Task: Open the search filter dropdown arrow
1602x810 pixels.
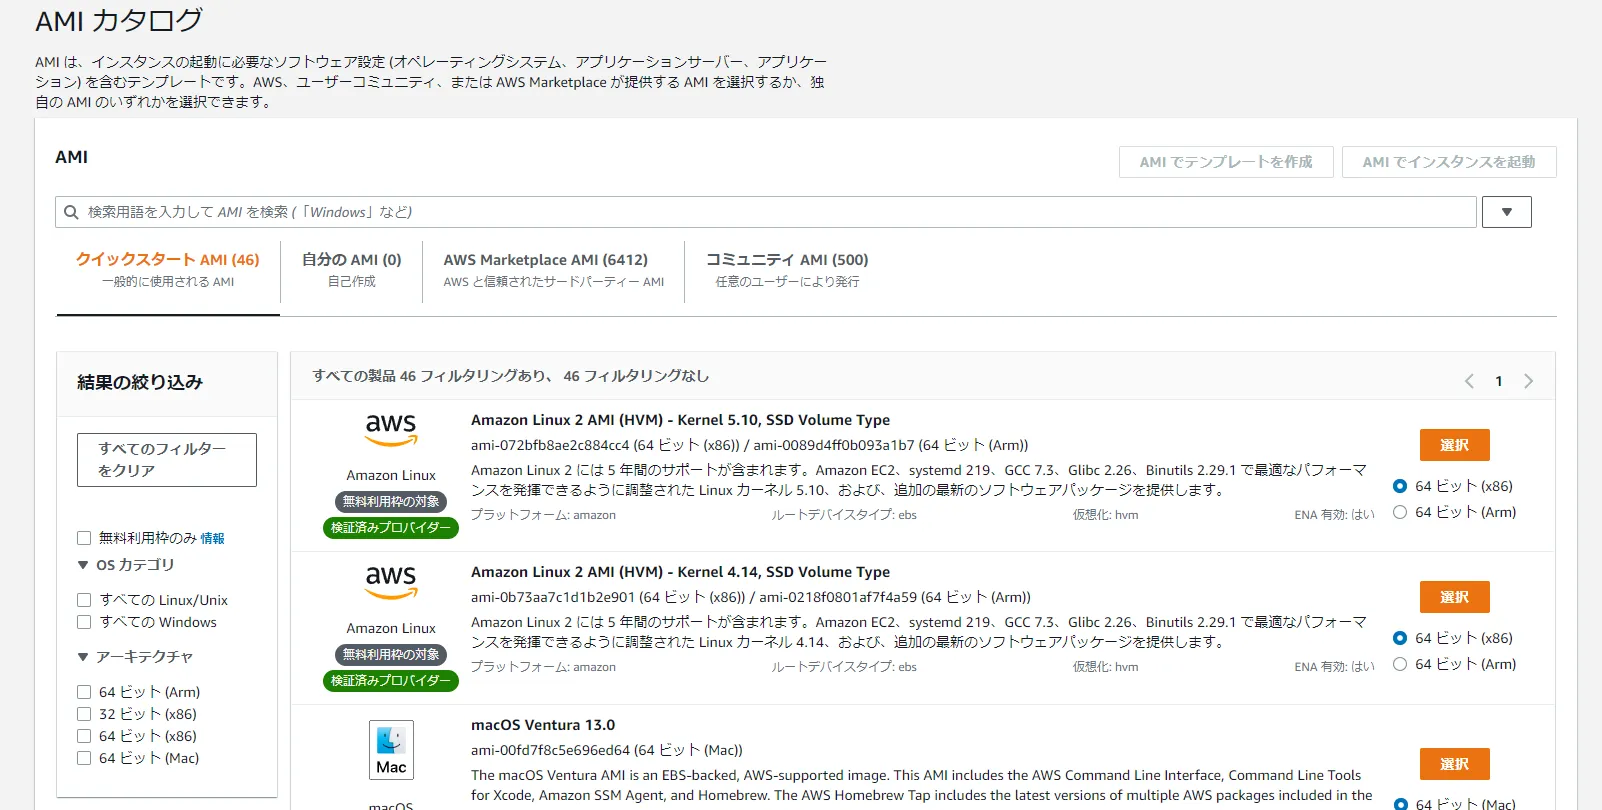Action: point(1507,212)
